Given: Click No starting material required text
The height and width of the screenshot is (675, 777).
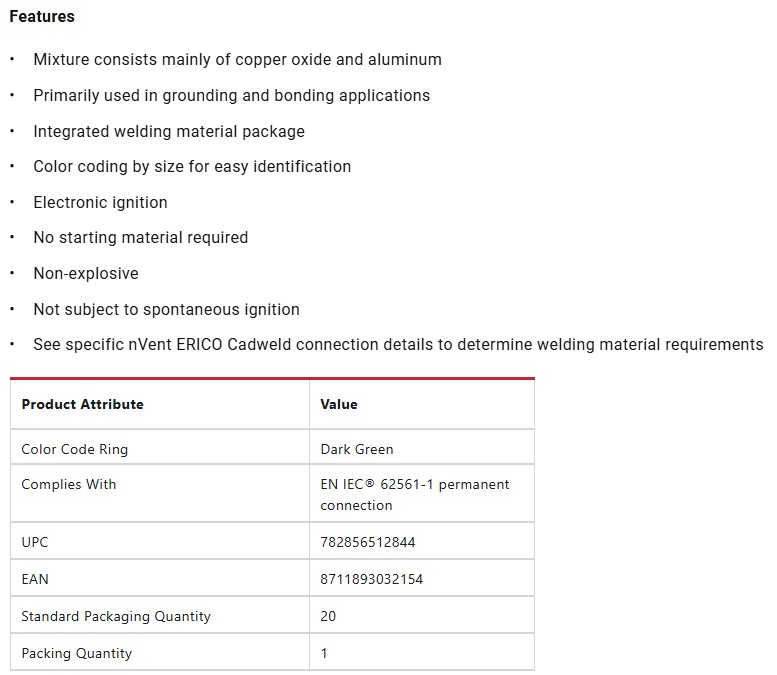Looking at the screenshot, I should coord(140,237).
